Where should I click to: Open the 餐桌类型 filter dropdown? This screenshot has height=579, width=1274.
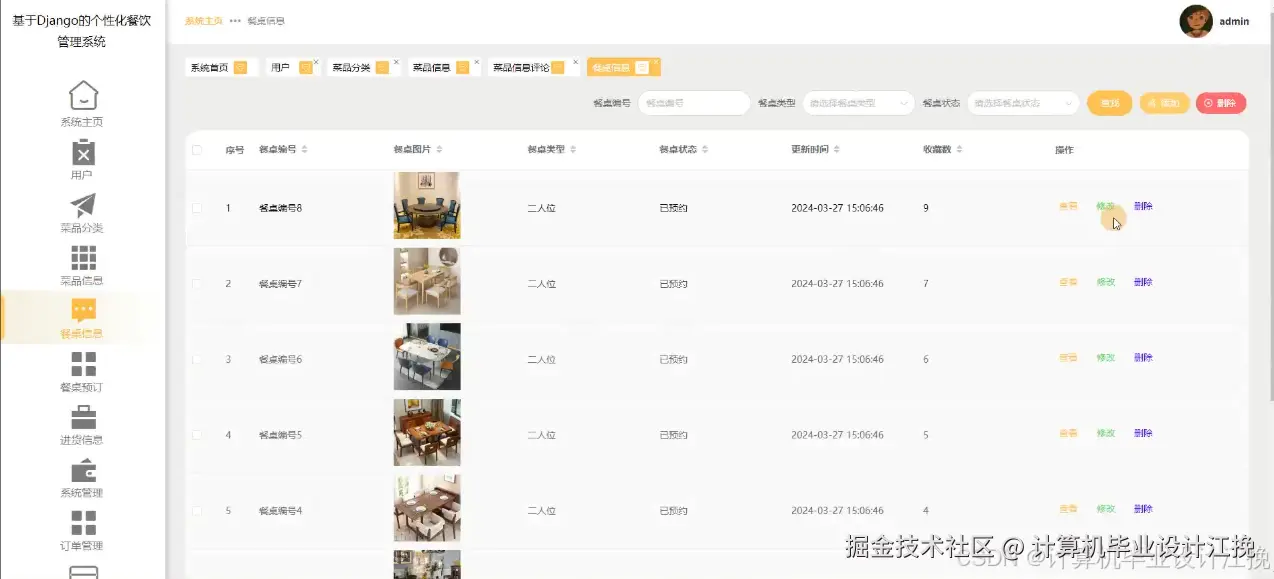point(858,103)
